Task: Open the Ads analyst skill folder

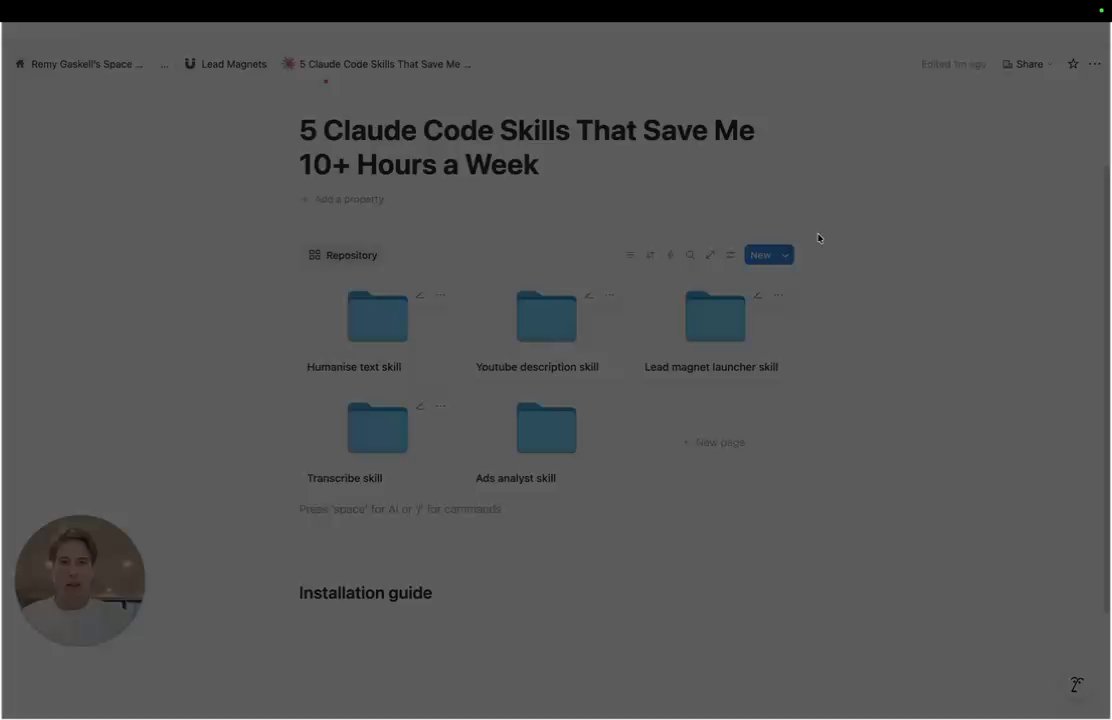Action: (546, 428)
